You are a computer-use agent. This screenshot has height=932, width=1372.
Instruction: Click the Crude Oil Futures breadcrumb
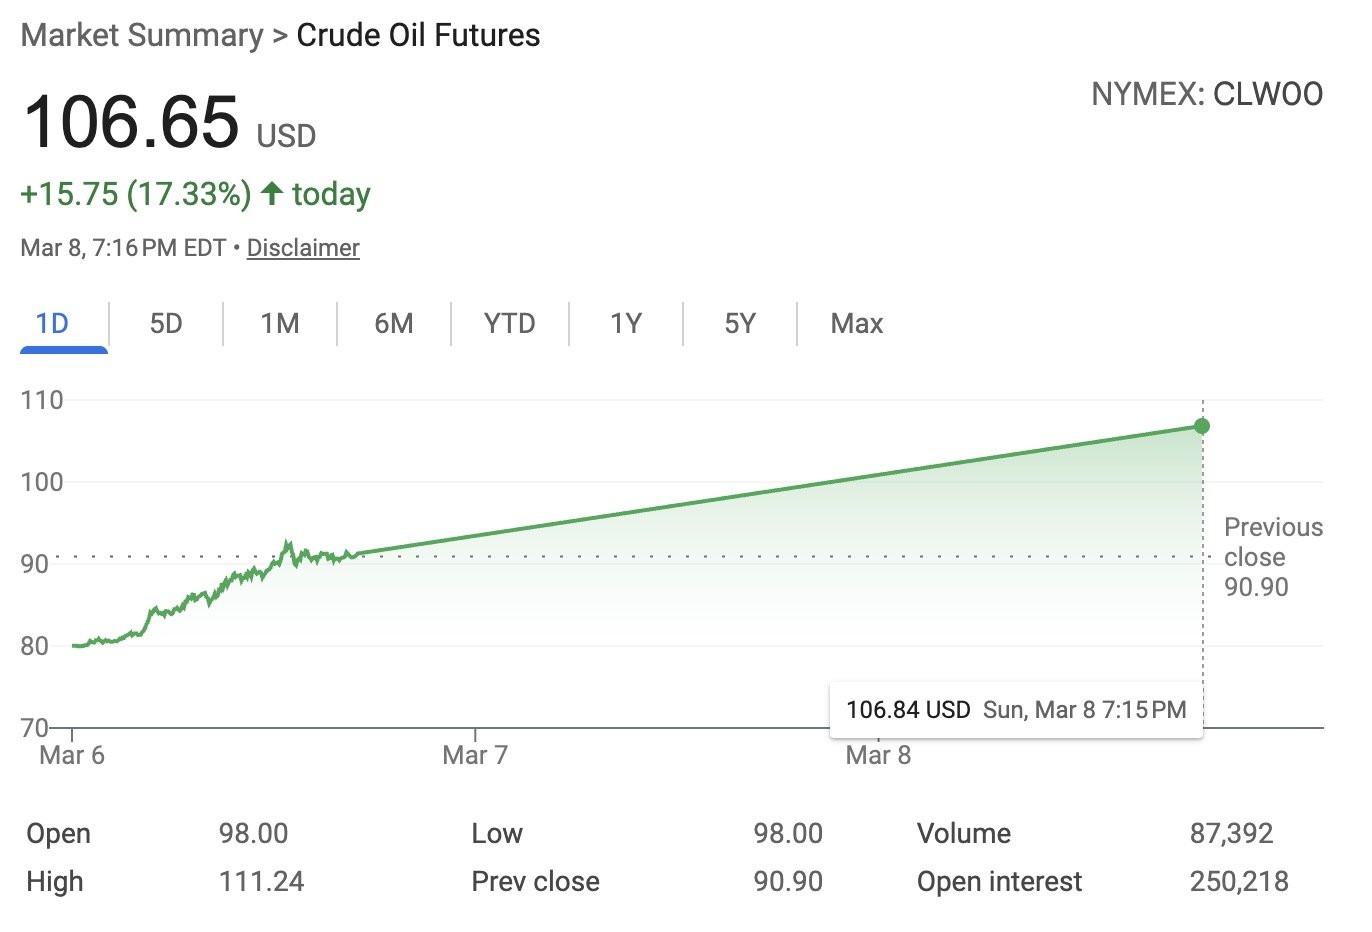pyautogui.click(x=418, y=35)
